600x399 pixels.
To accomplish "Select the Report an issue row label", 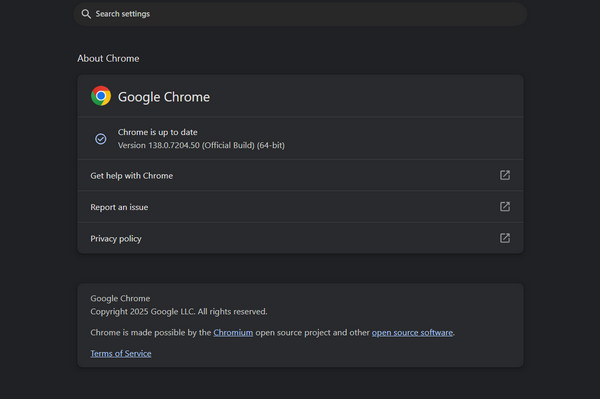I will [119, 207].
